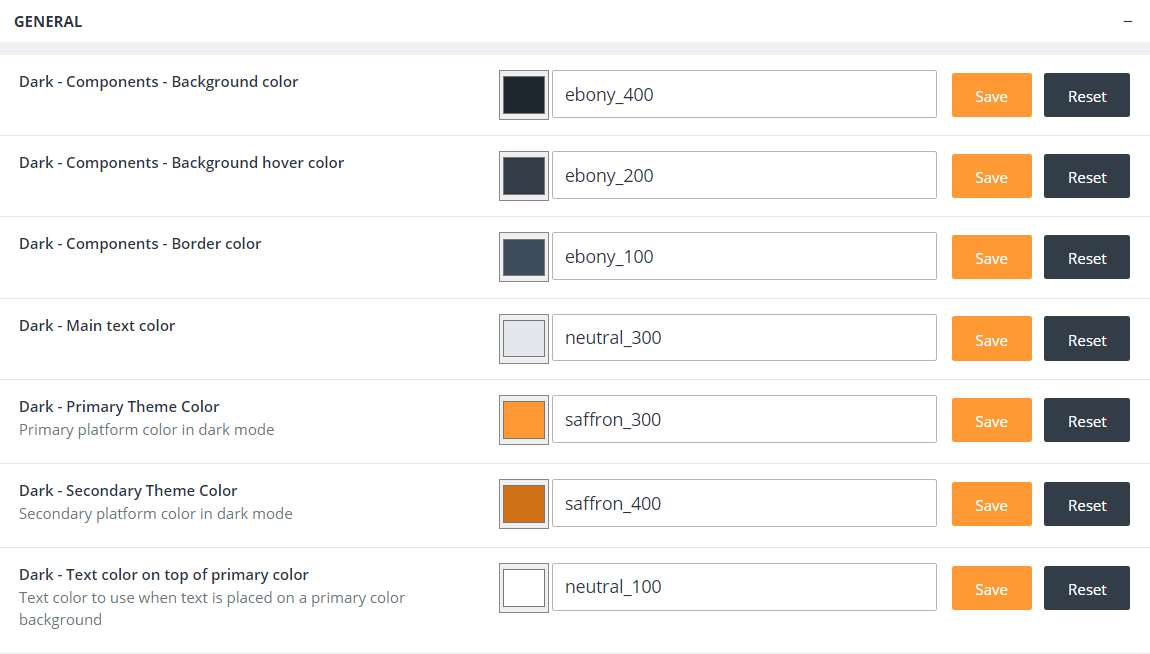
Task: Open the Background color swatch picker
Action: pyautogui.click(x=524, y=95)
